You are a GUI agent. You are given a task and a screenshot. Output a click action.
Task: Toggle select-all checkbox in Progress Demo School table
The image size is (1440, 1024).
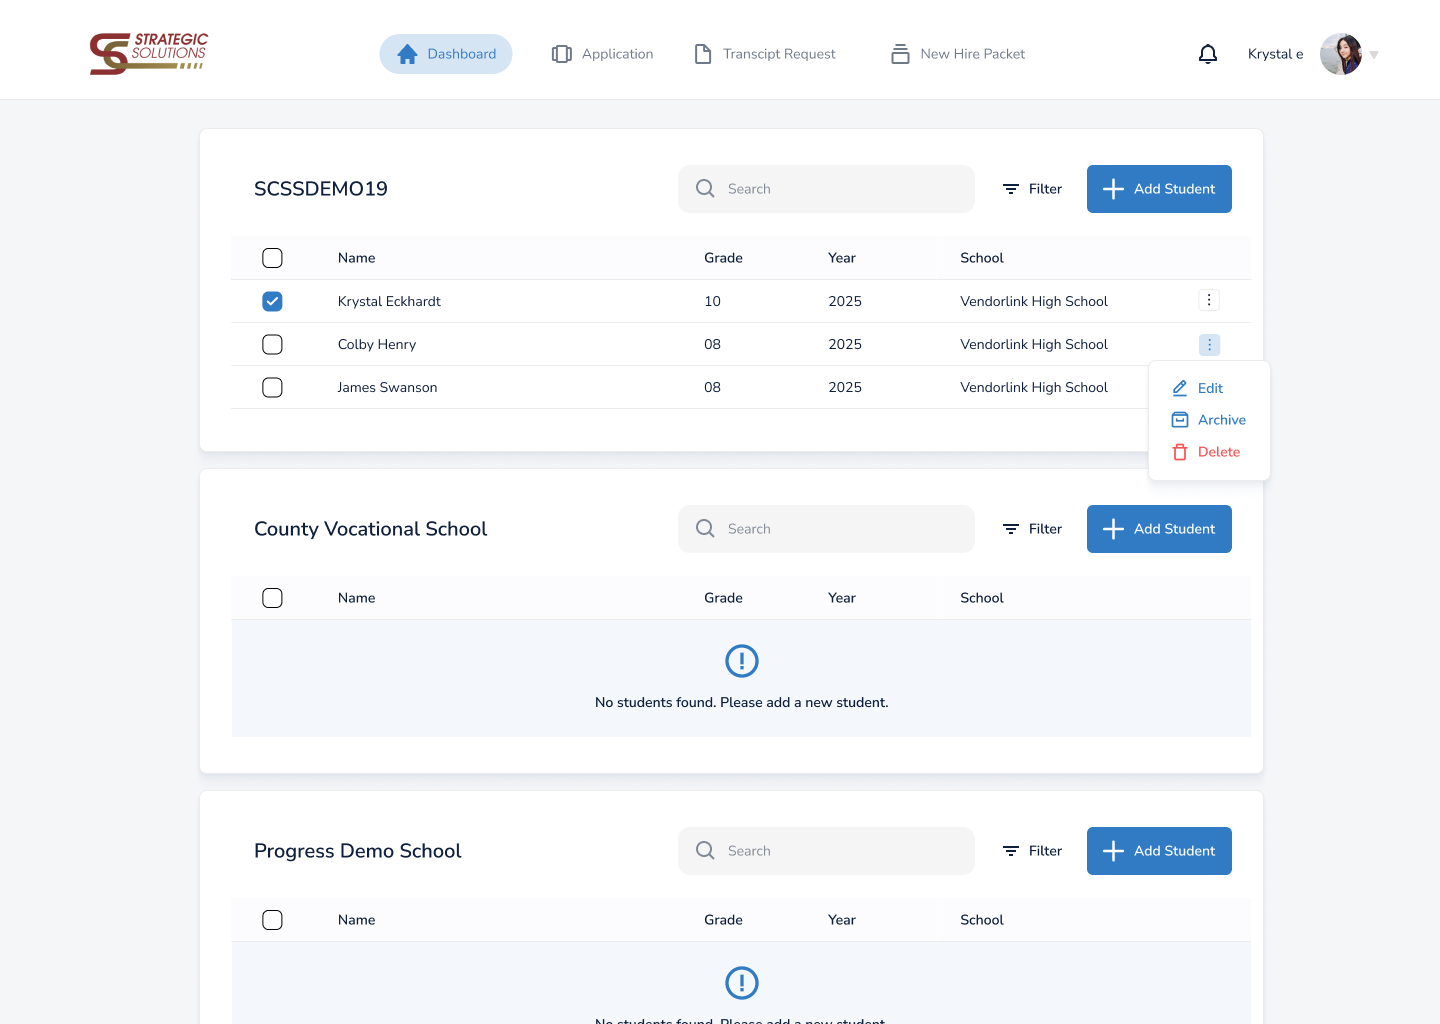272,920
